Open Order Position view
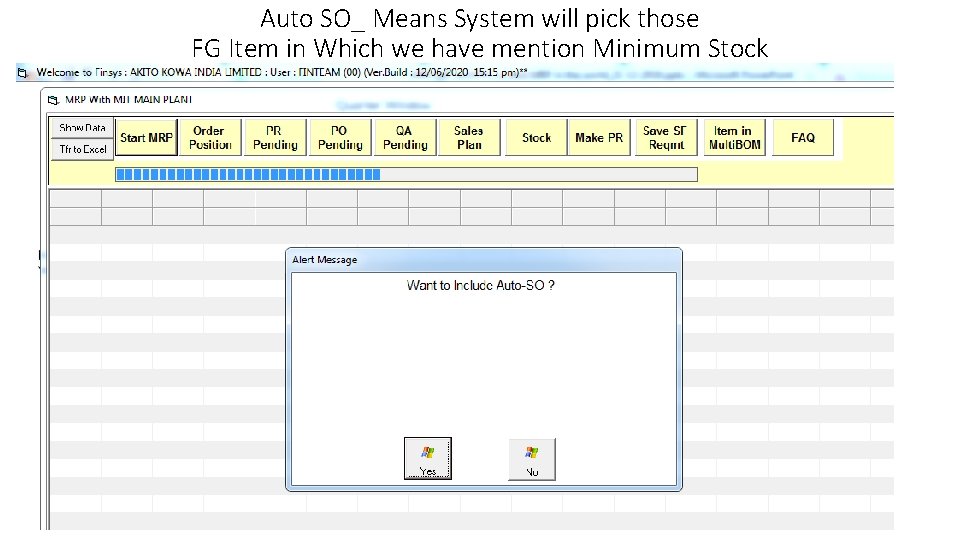Image resolution: width=960 pixels, height=540 pixels. [x=210, y=138]
